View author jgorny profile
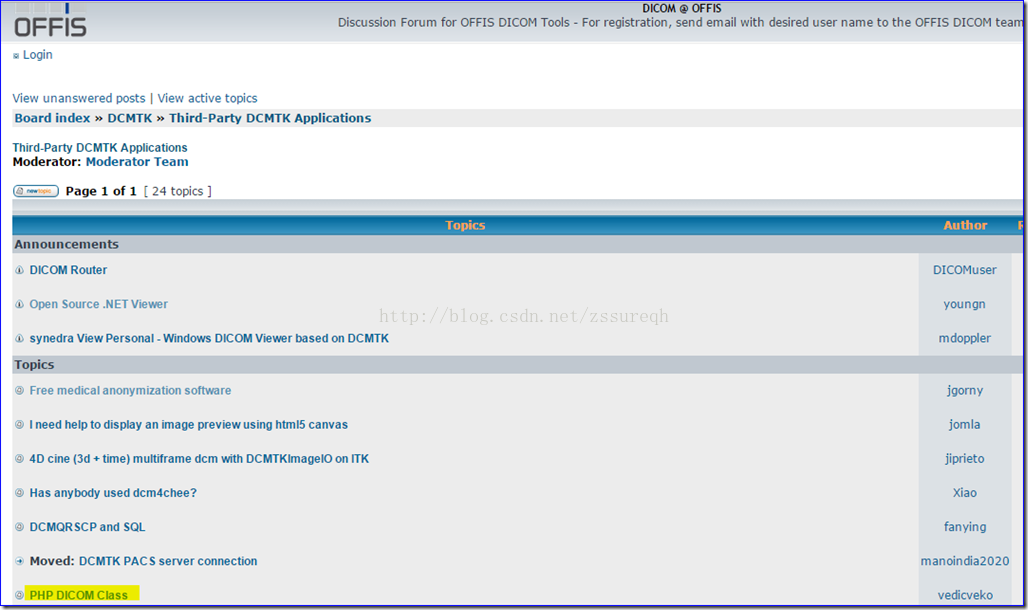1028x610 pixels. 964,390
